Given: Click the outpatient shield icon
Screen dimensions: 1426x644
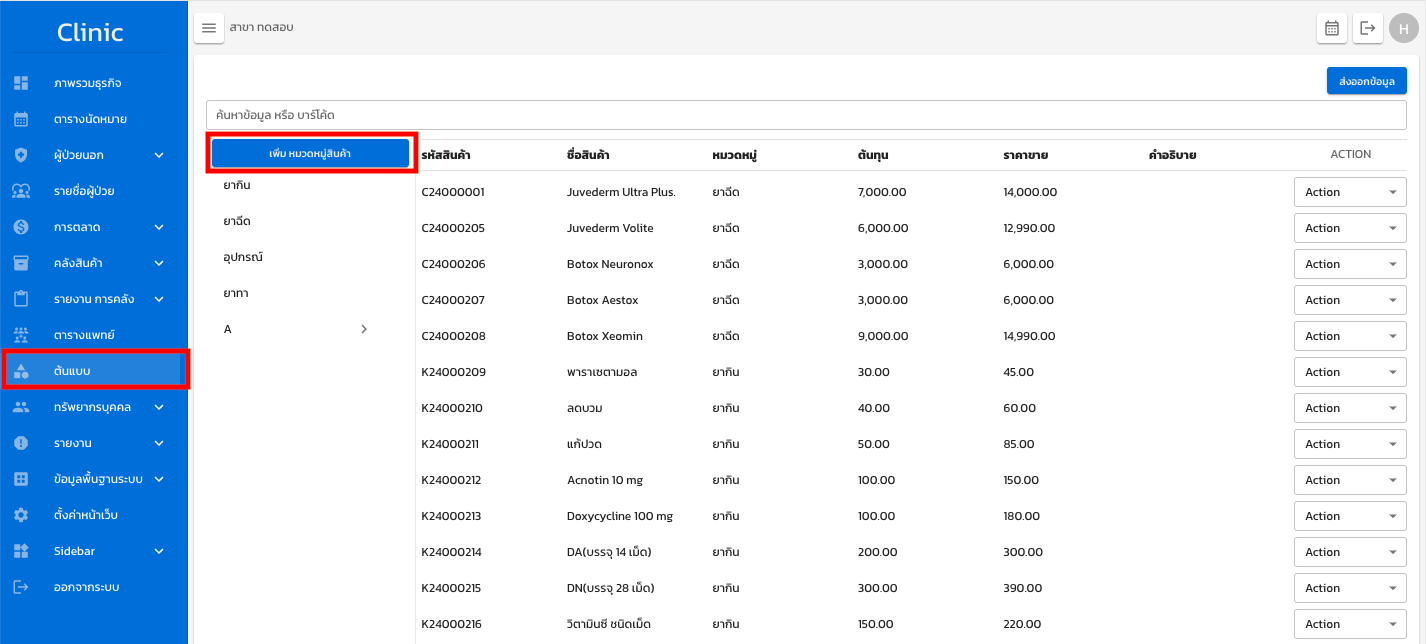Looking at the screenshot, I should tap(21, 155).
